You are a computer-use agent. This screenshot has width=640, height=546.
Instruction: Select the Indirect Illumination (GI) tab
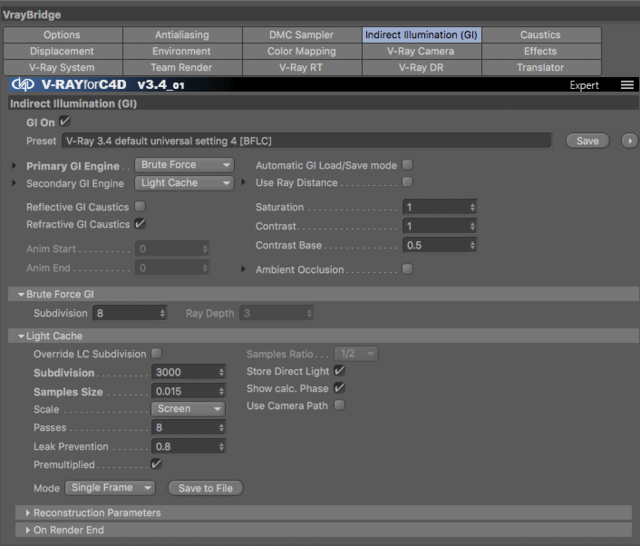421,35
